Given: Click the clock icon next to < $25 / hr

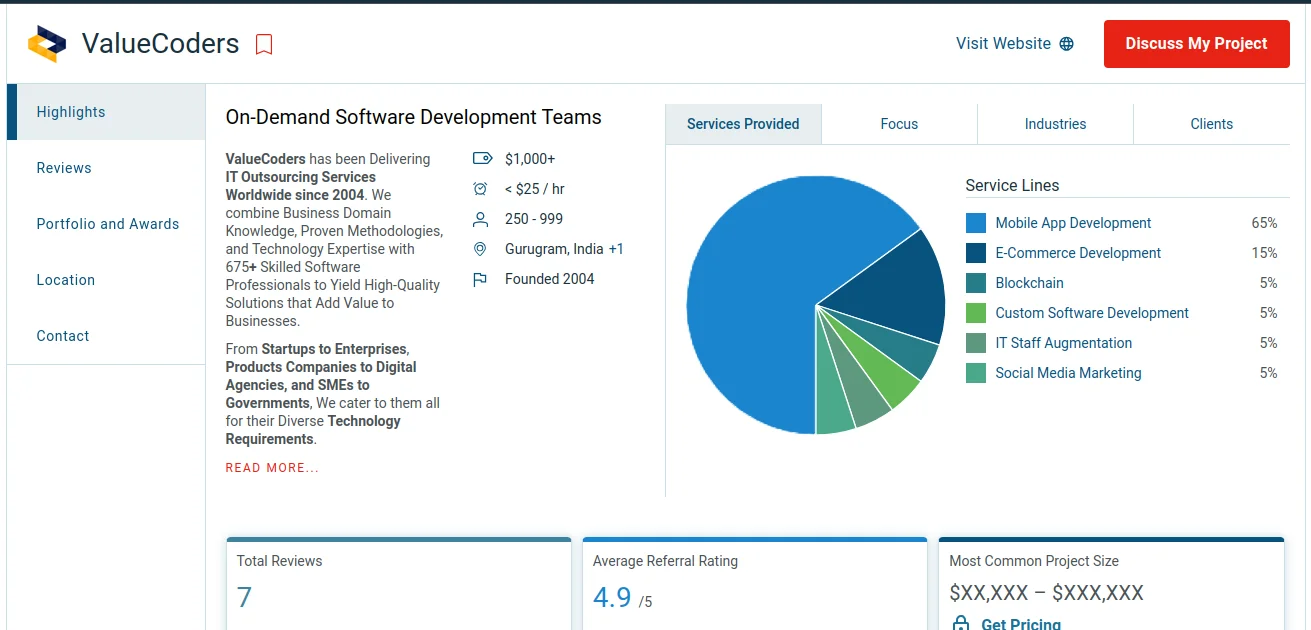Looking at the screenshot, I should coord(480,189).
